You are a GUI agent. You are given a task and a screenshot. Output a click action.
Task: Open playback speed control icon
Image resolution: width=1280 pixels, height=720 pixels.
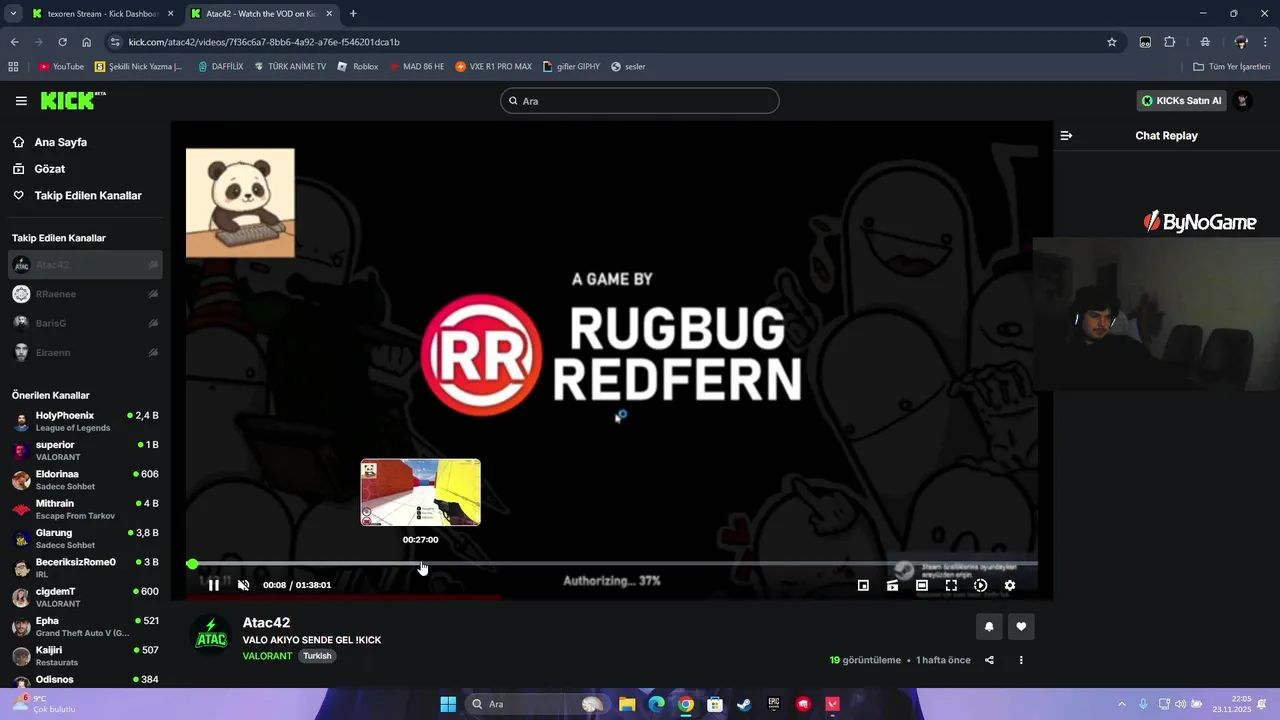coord(980,586)
